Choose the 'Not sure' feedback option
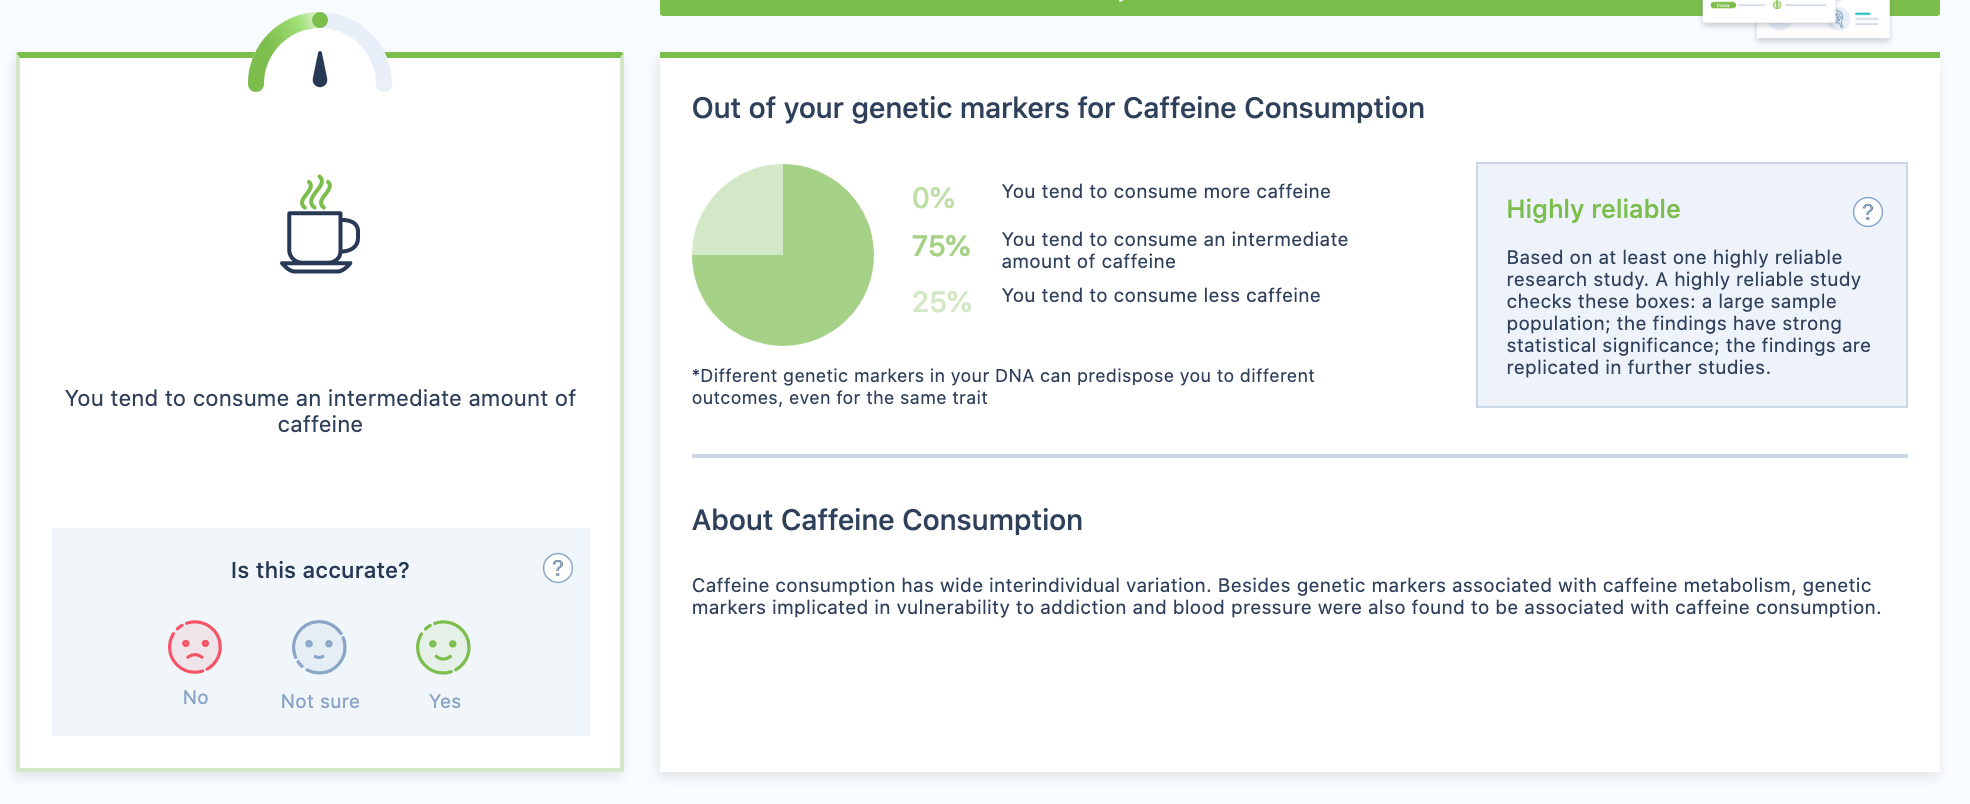The width and height of the screenshot is (1970, 804). pyautogui.click(x=320, y=660)
